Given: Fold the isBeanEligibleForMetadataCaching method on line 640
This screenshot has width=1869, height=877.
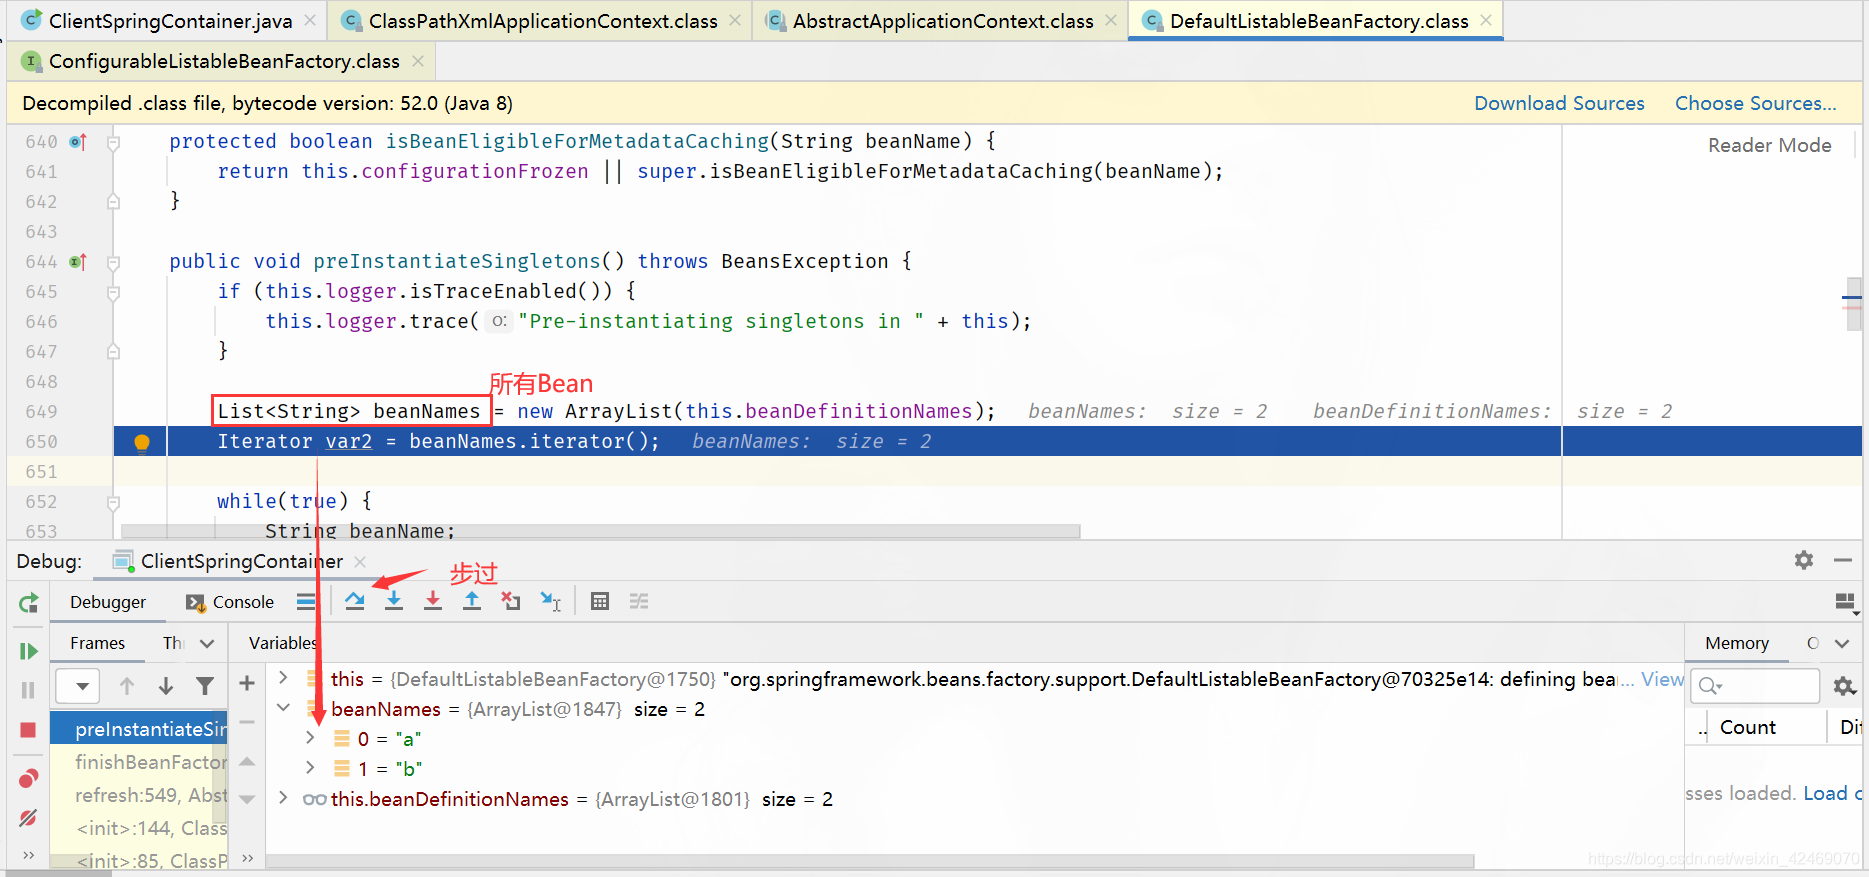Looking at the screenshot, I should [113, 143].
